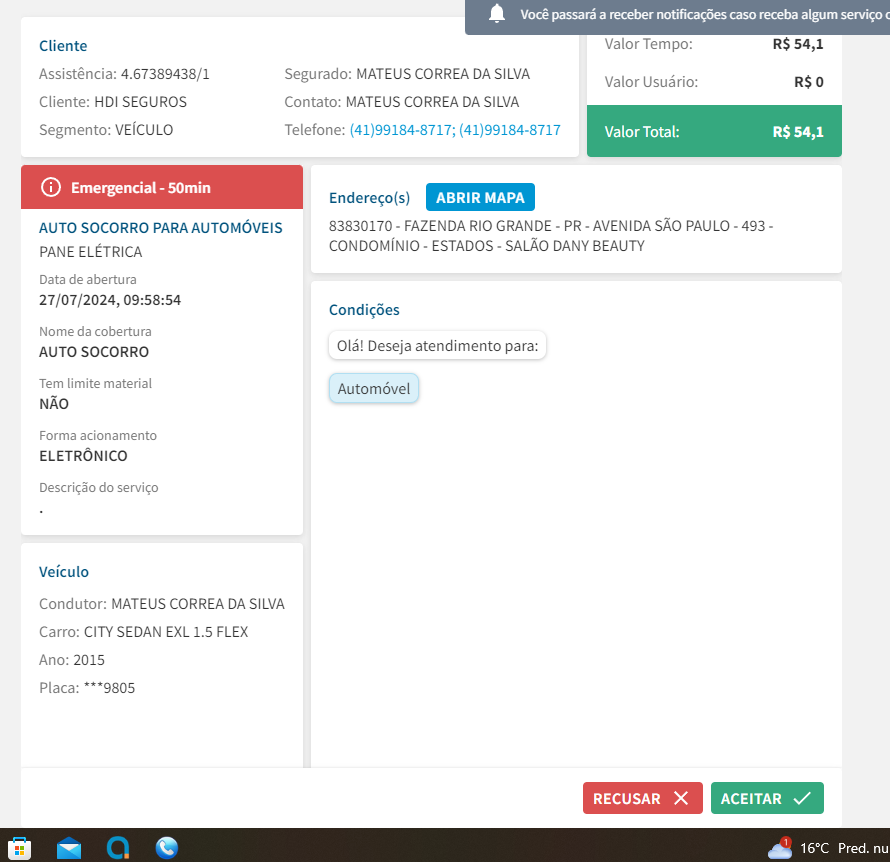Image resolution: width=890 pixels, height=862 pixels.
Task: Click the car model CITY SEDAN EXL 1.5 FLEX
Action: click(166, 632)
